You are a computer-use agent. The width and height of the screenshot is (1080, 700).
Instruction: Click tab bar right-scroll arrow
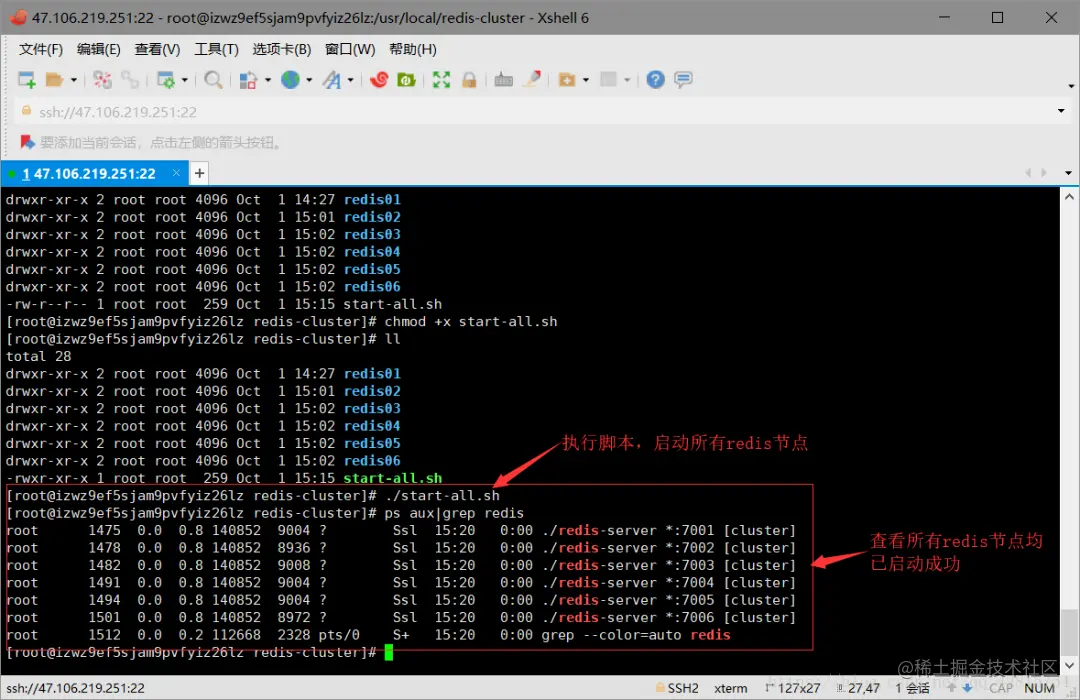(1044, 173)
